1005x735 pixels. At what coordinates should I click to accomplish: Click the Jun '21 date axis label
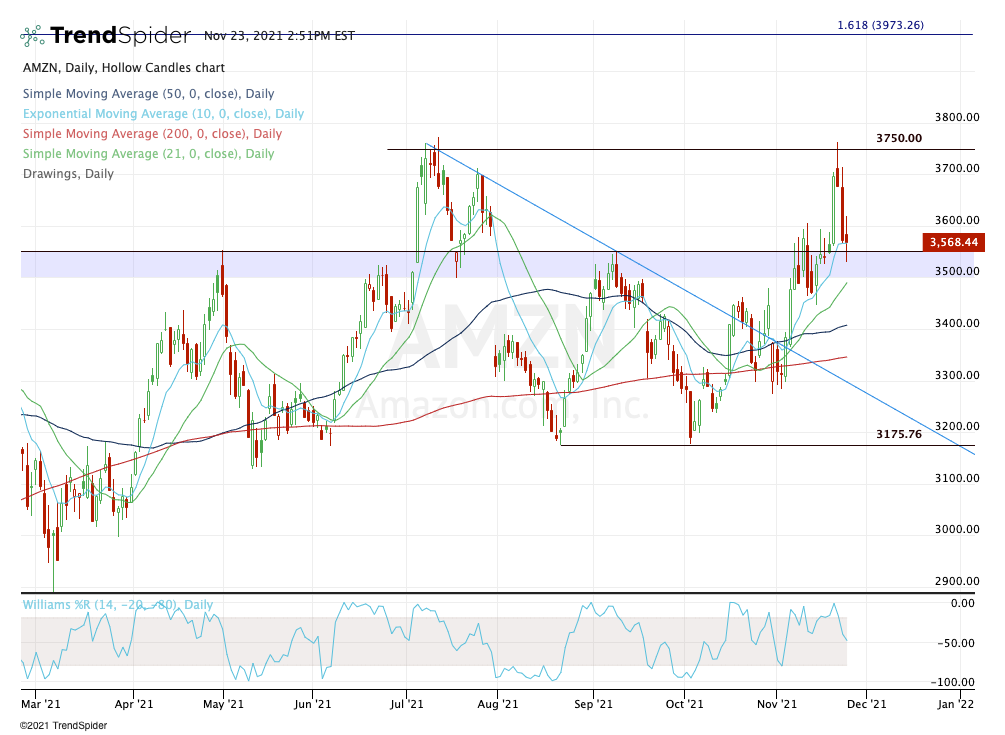[x=312, y=704]
